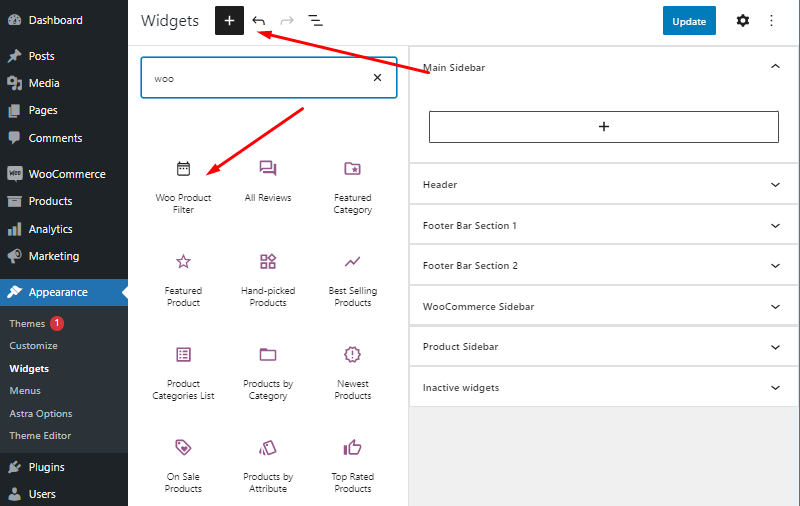Viewport: 800px width, 506px height.
Task: Click the Update button
Action: tap(689, 20)
